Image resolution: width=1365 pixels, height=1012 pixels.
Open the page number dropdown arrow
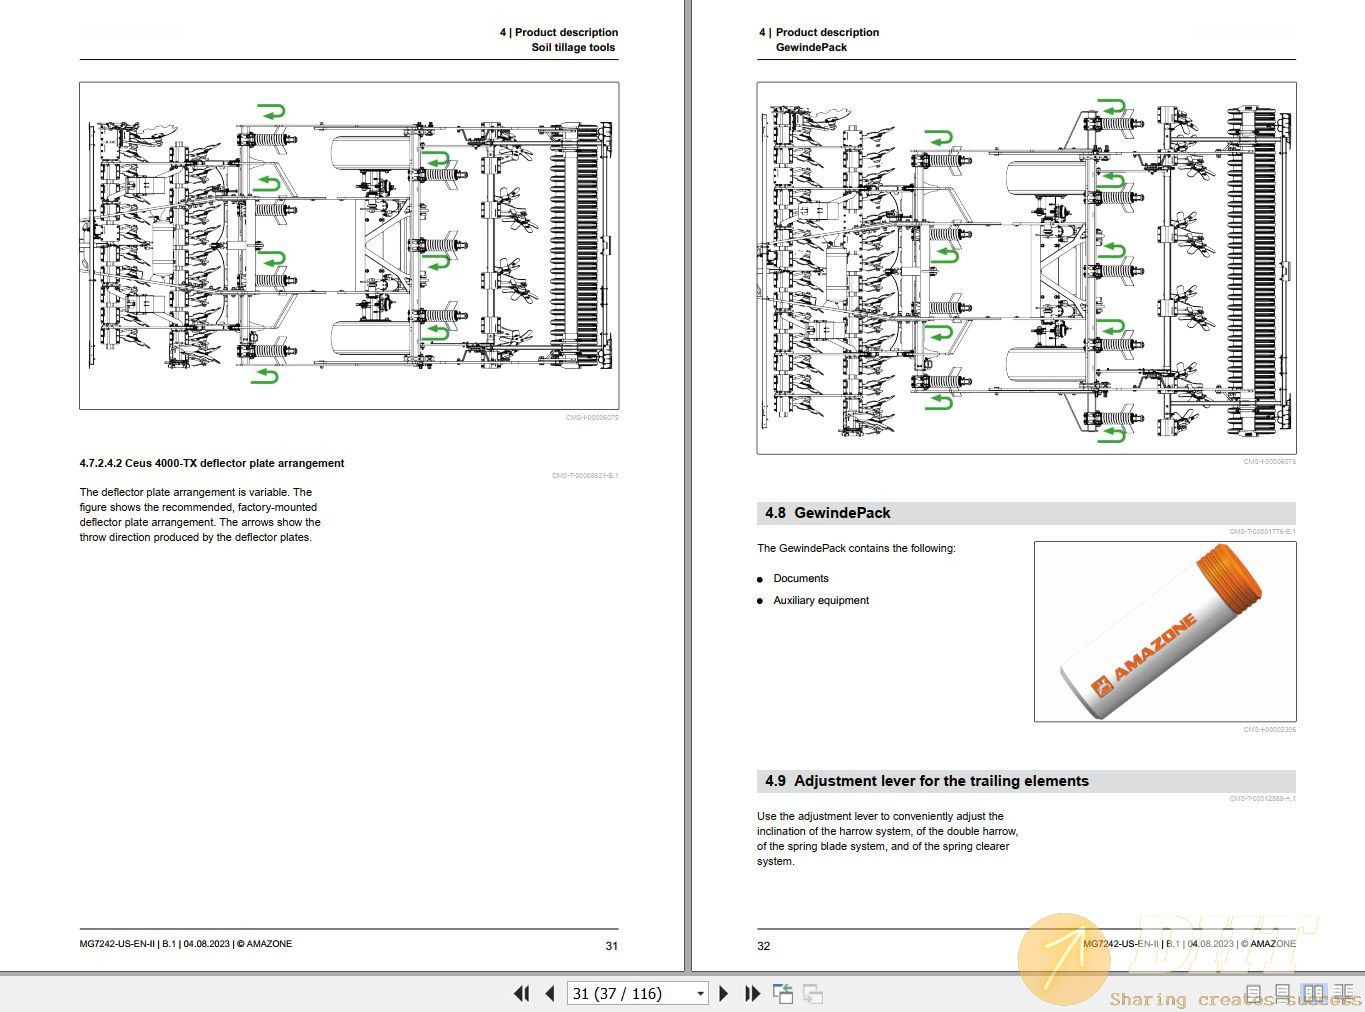[700, 993]
